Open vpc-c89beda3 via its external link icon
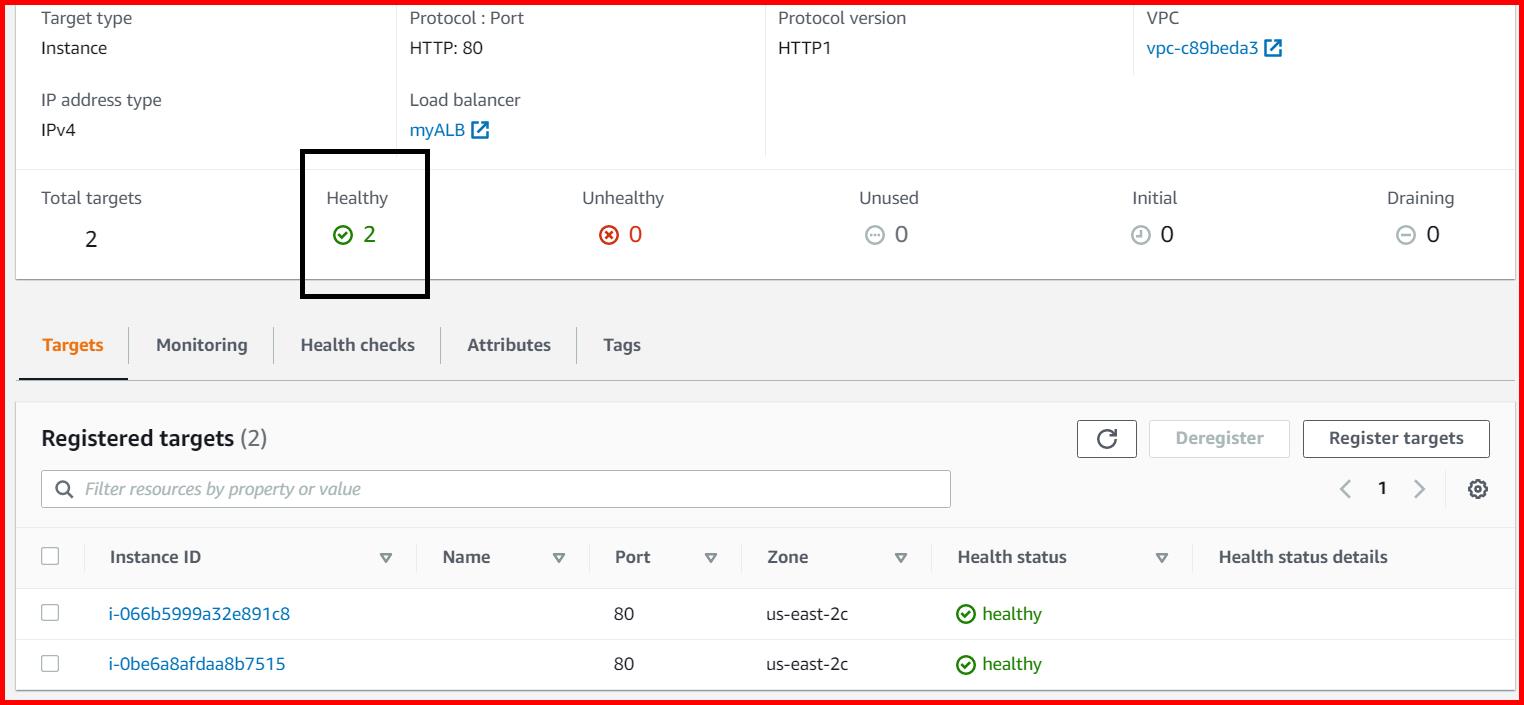 tap(1270, 46)
